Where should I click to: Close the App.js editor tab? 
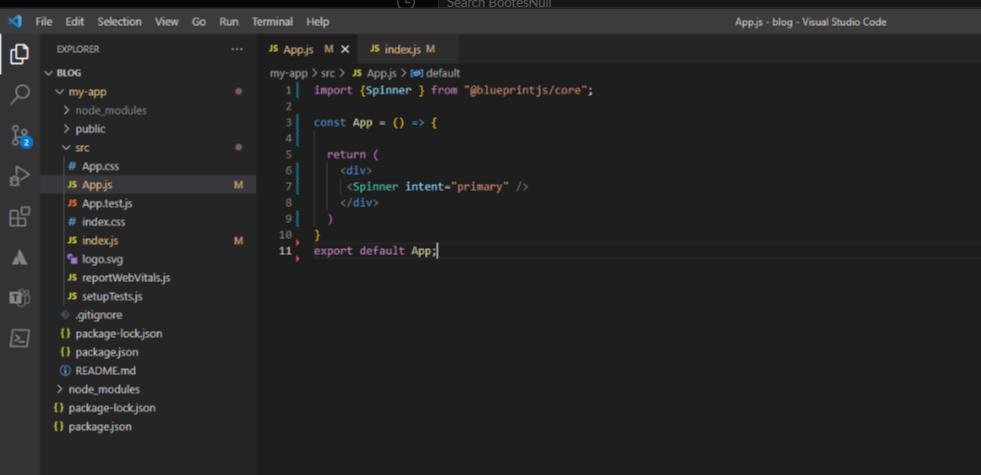pos(346,49)
